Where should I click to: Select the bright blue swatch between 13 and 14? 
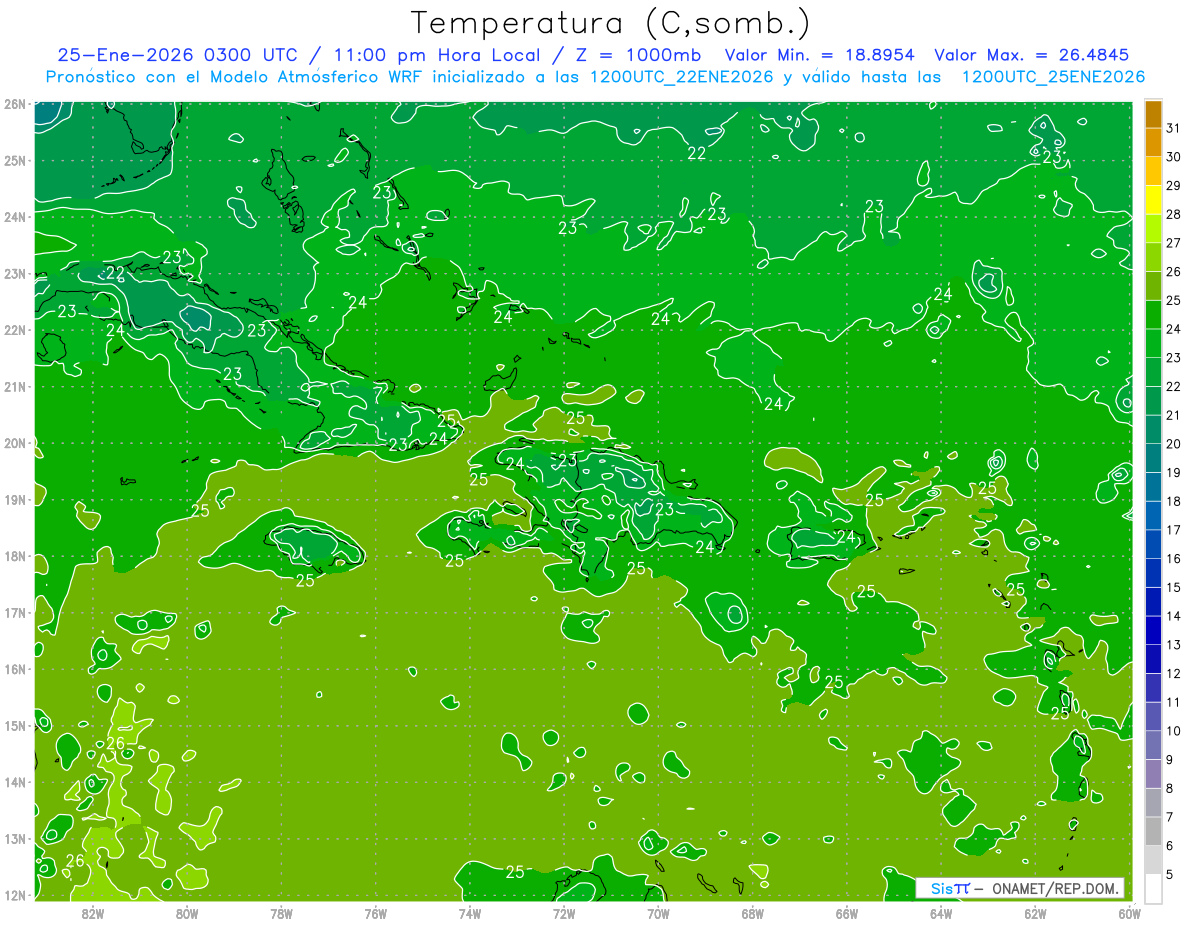[1153, 630]
